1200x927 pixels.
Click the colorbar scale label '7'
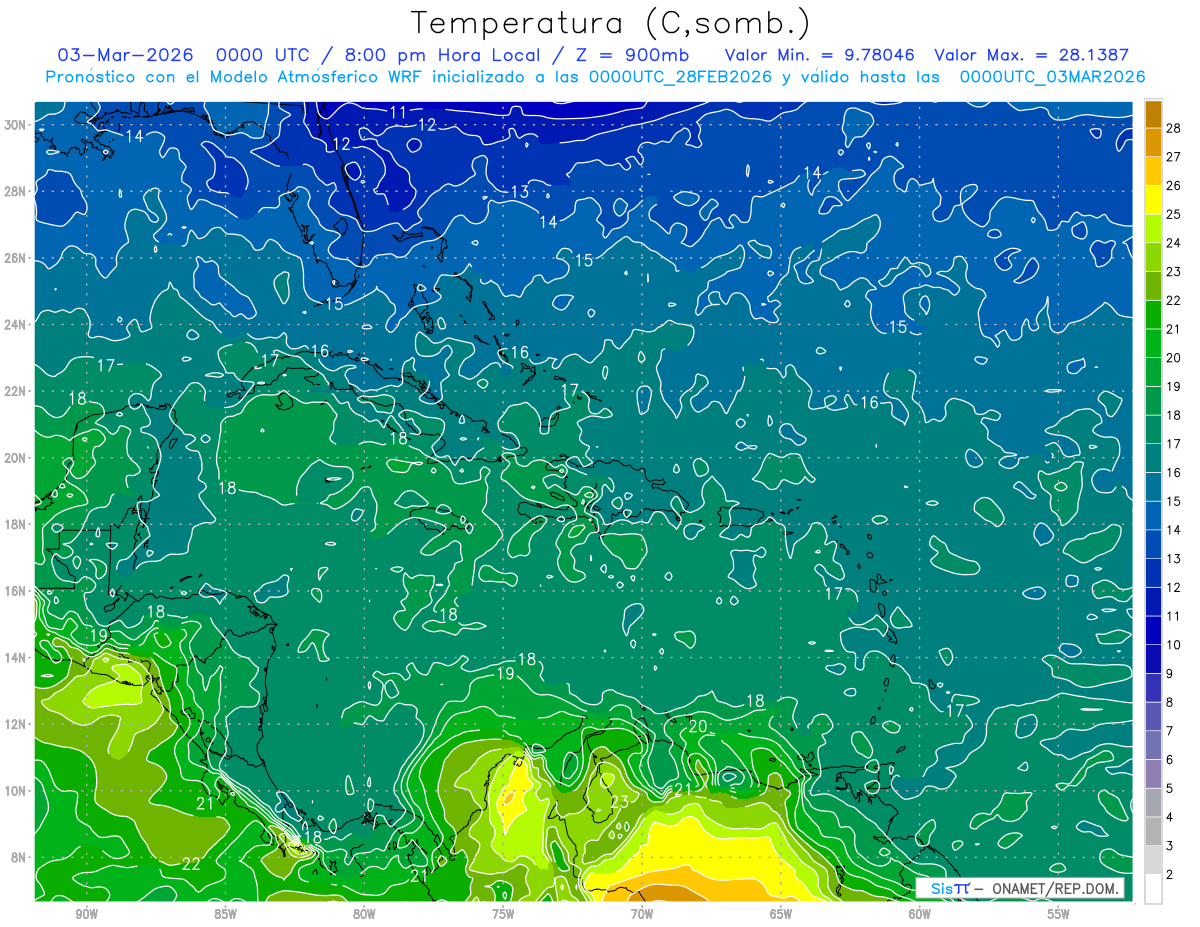tap(1170, 731)
